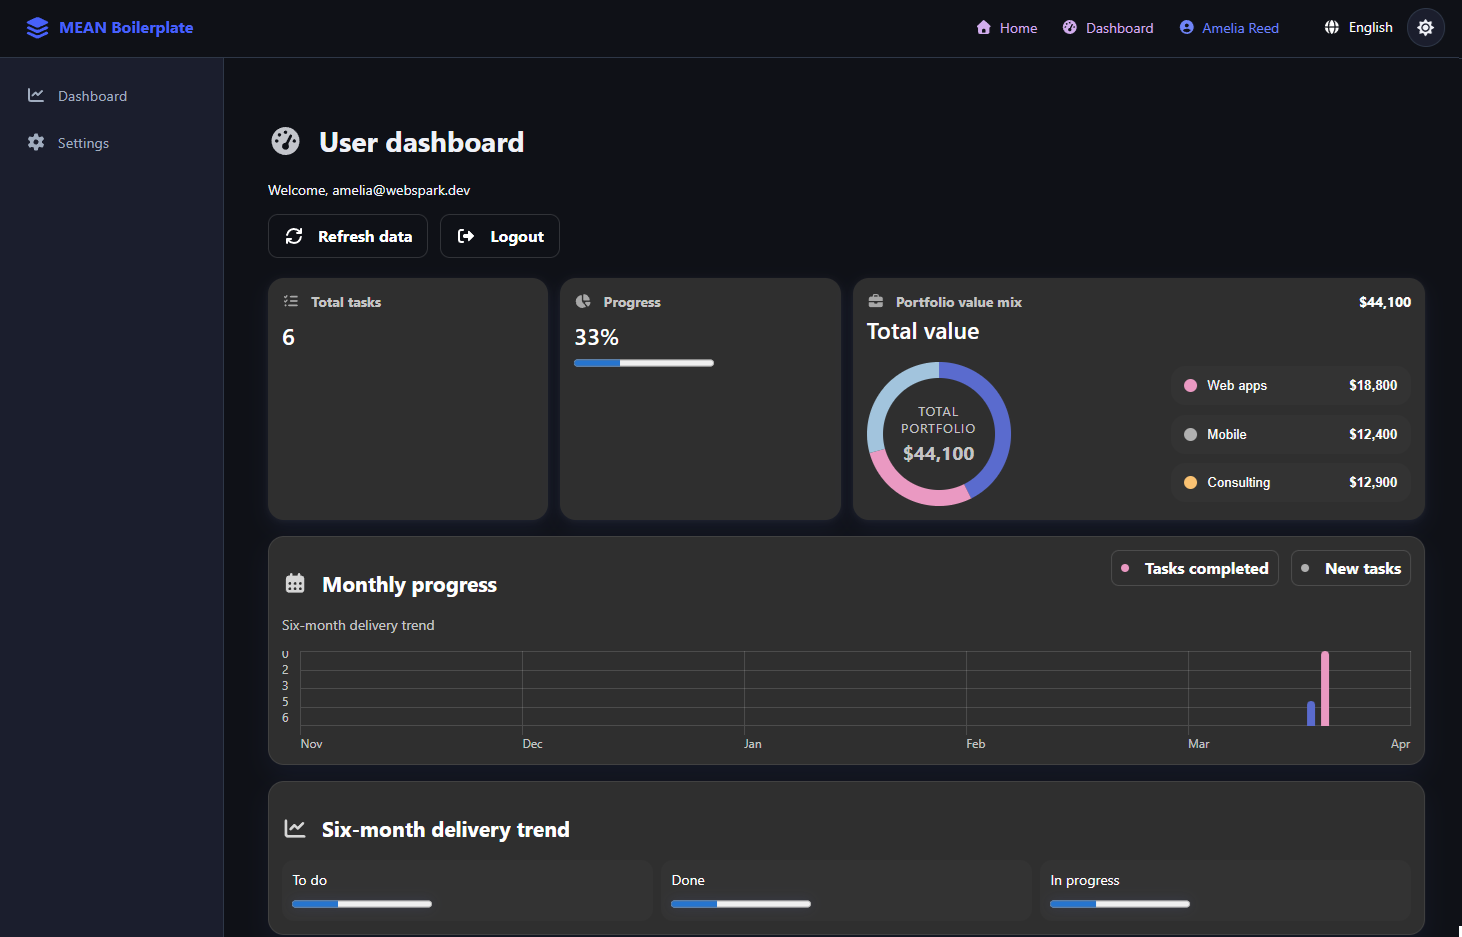Click the total portfolio donut chart
This screenshot has height=937, width=1462.
(939, 434)
